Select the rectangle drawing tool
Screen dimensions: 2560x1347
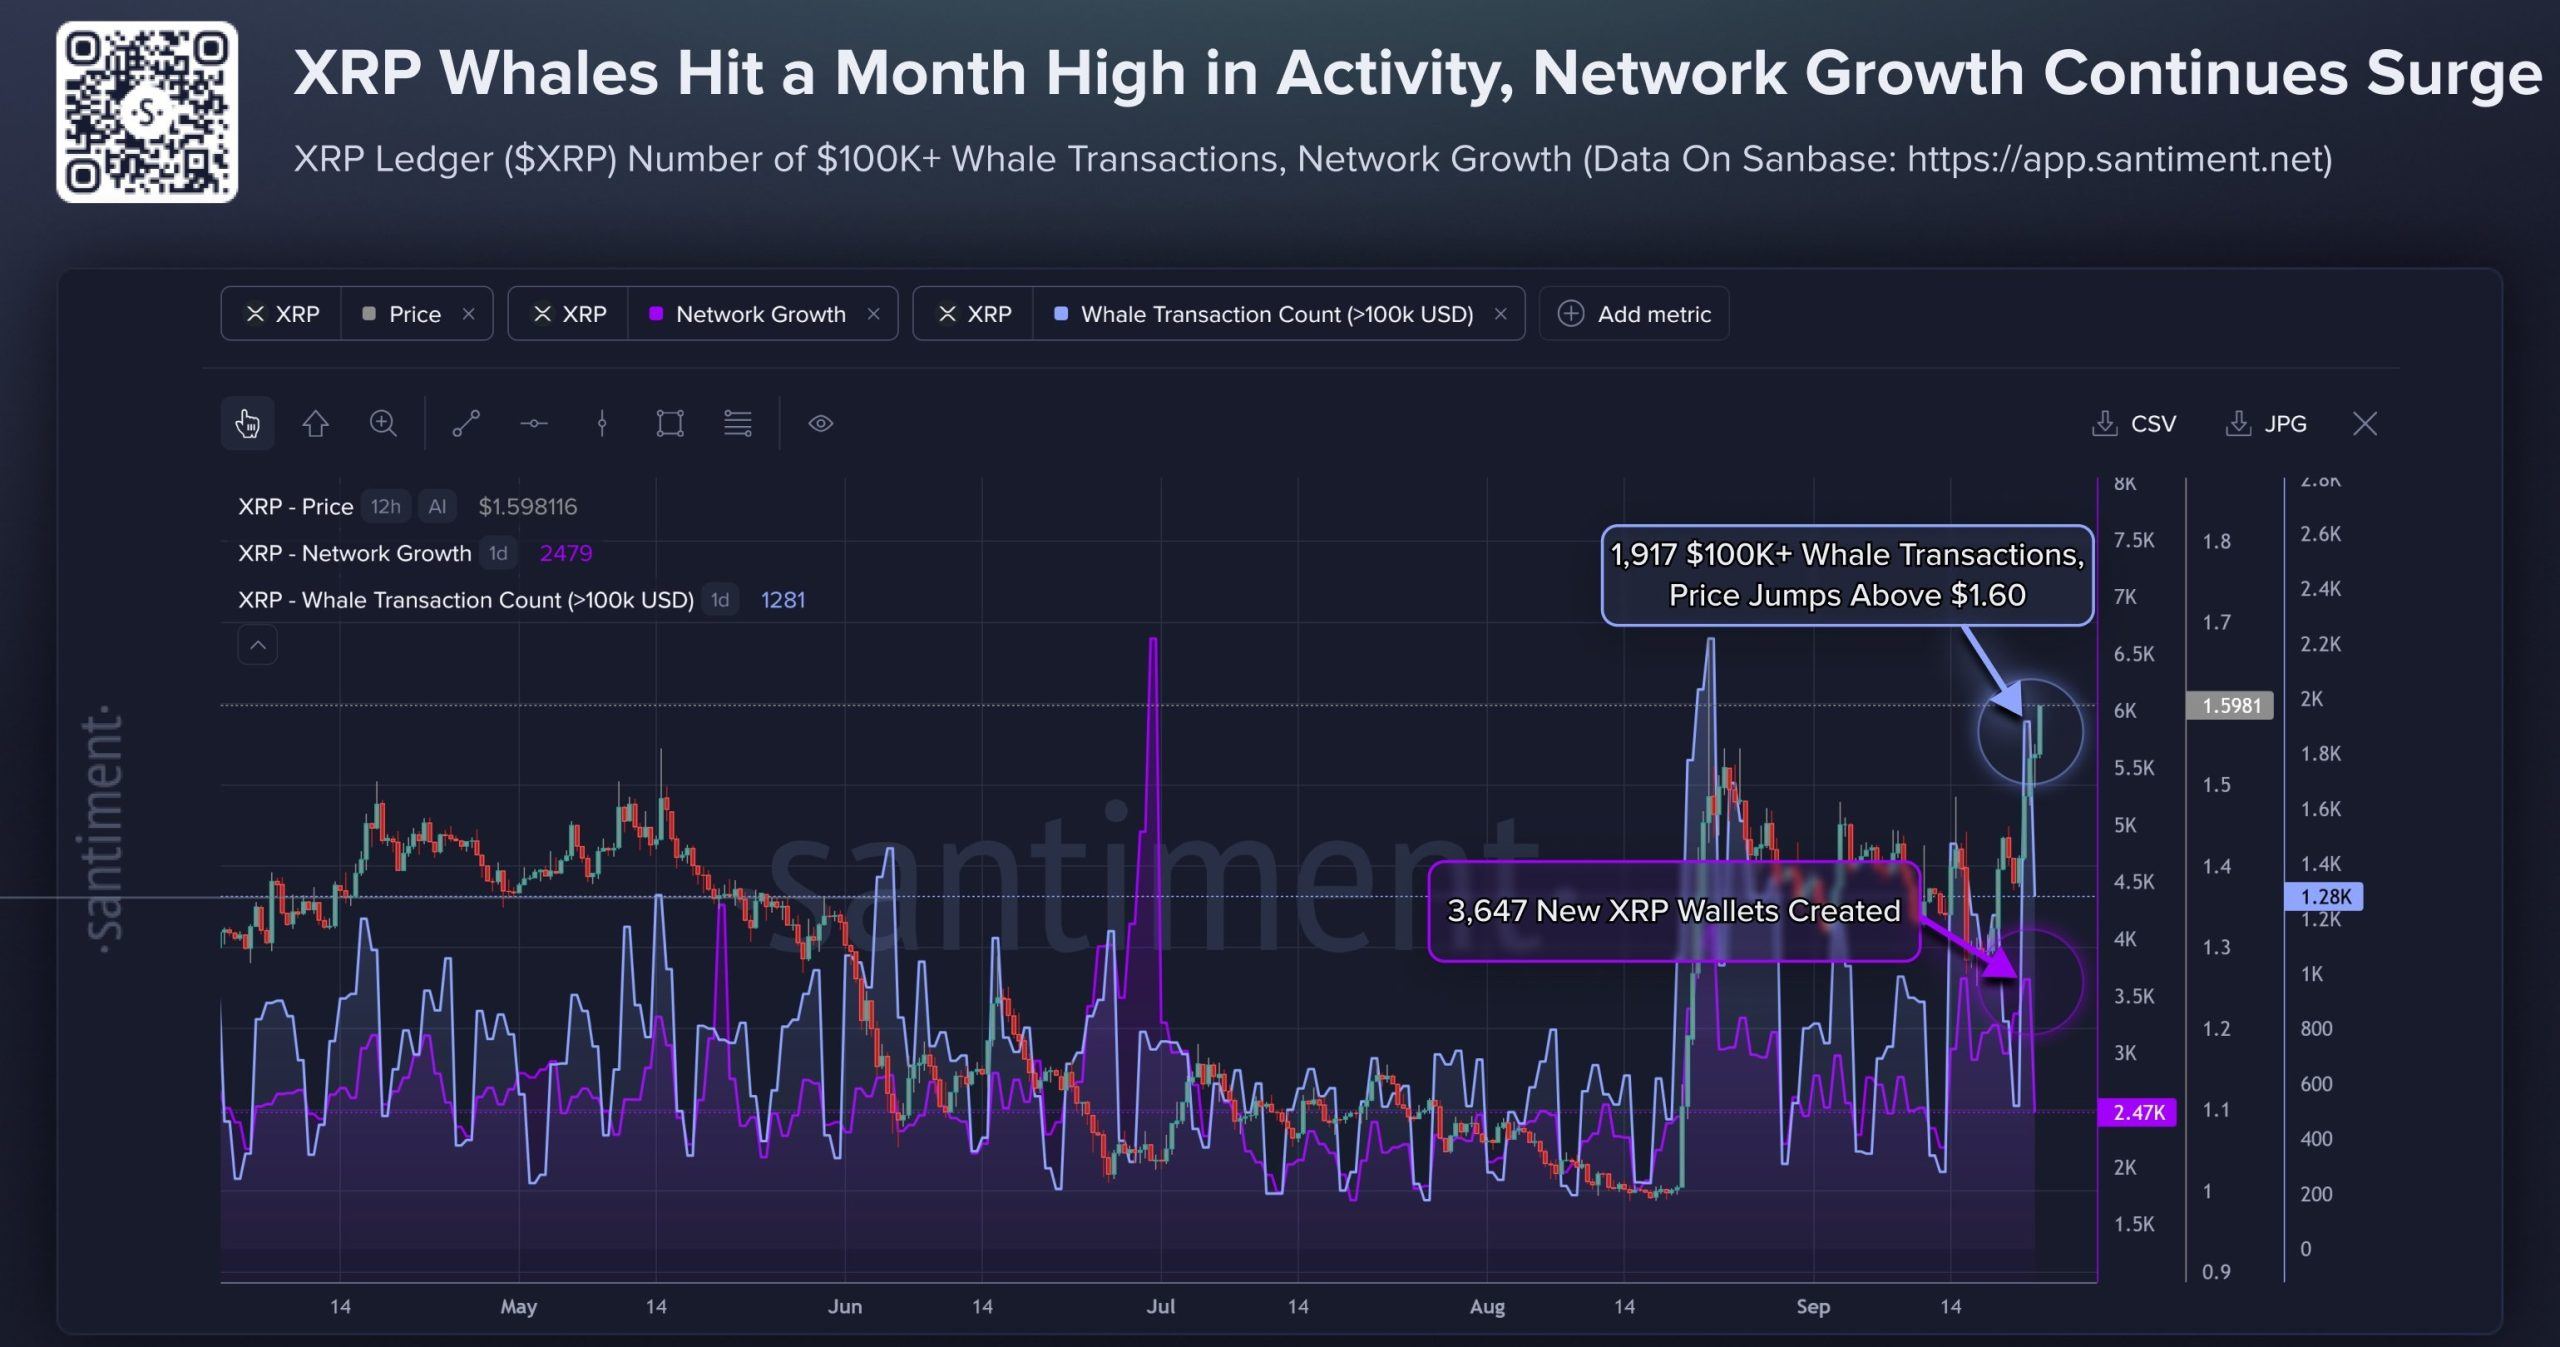[670, 424]
